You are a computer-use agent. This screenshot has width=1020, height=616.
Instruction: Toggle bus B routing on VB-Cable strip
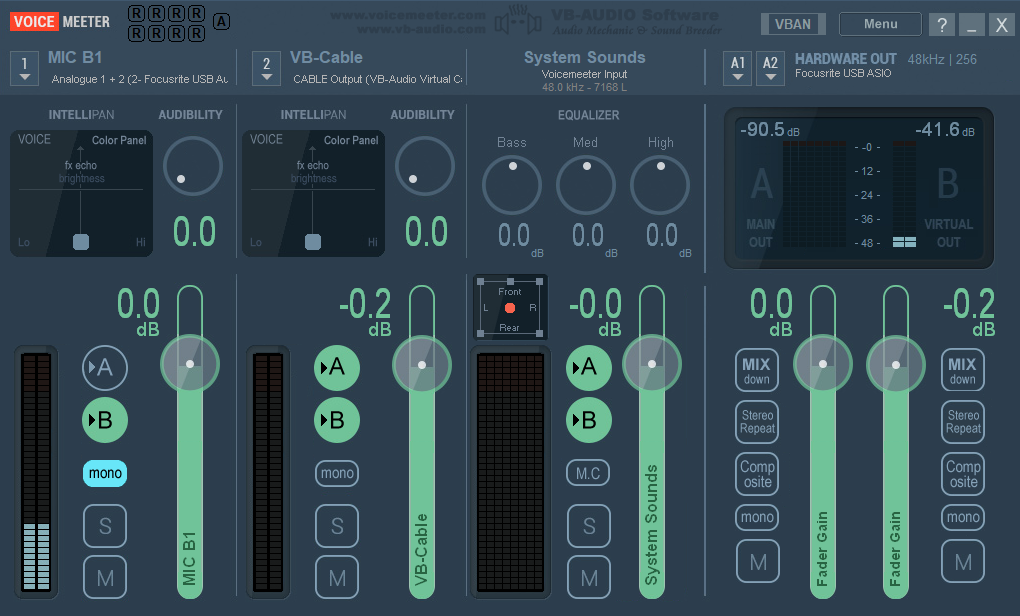[x=337, y=420]
